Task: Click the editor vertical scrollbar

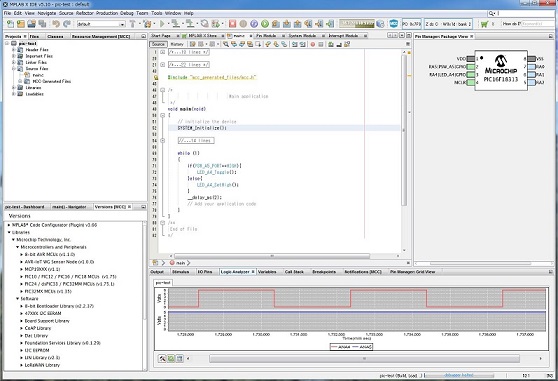Action: pyautogui.click(x=404, y=130)
